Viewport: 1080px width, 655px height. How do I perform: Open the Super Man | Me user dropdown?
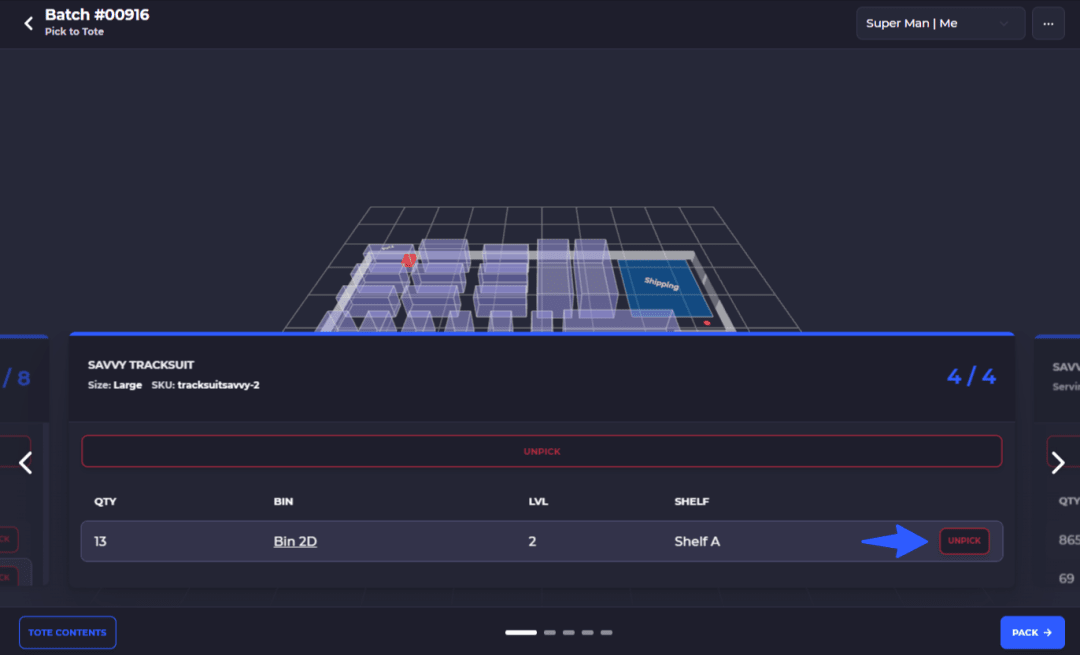click(940, 23)
